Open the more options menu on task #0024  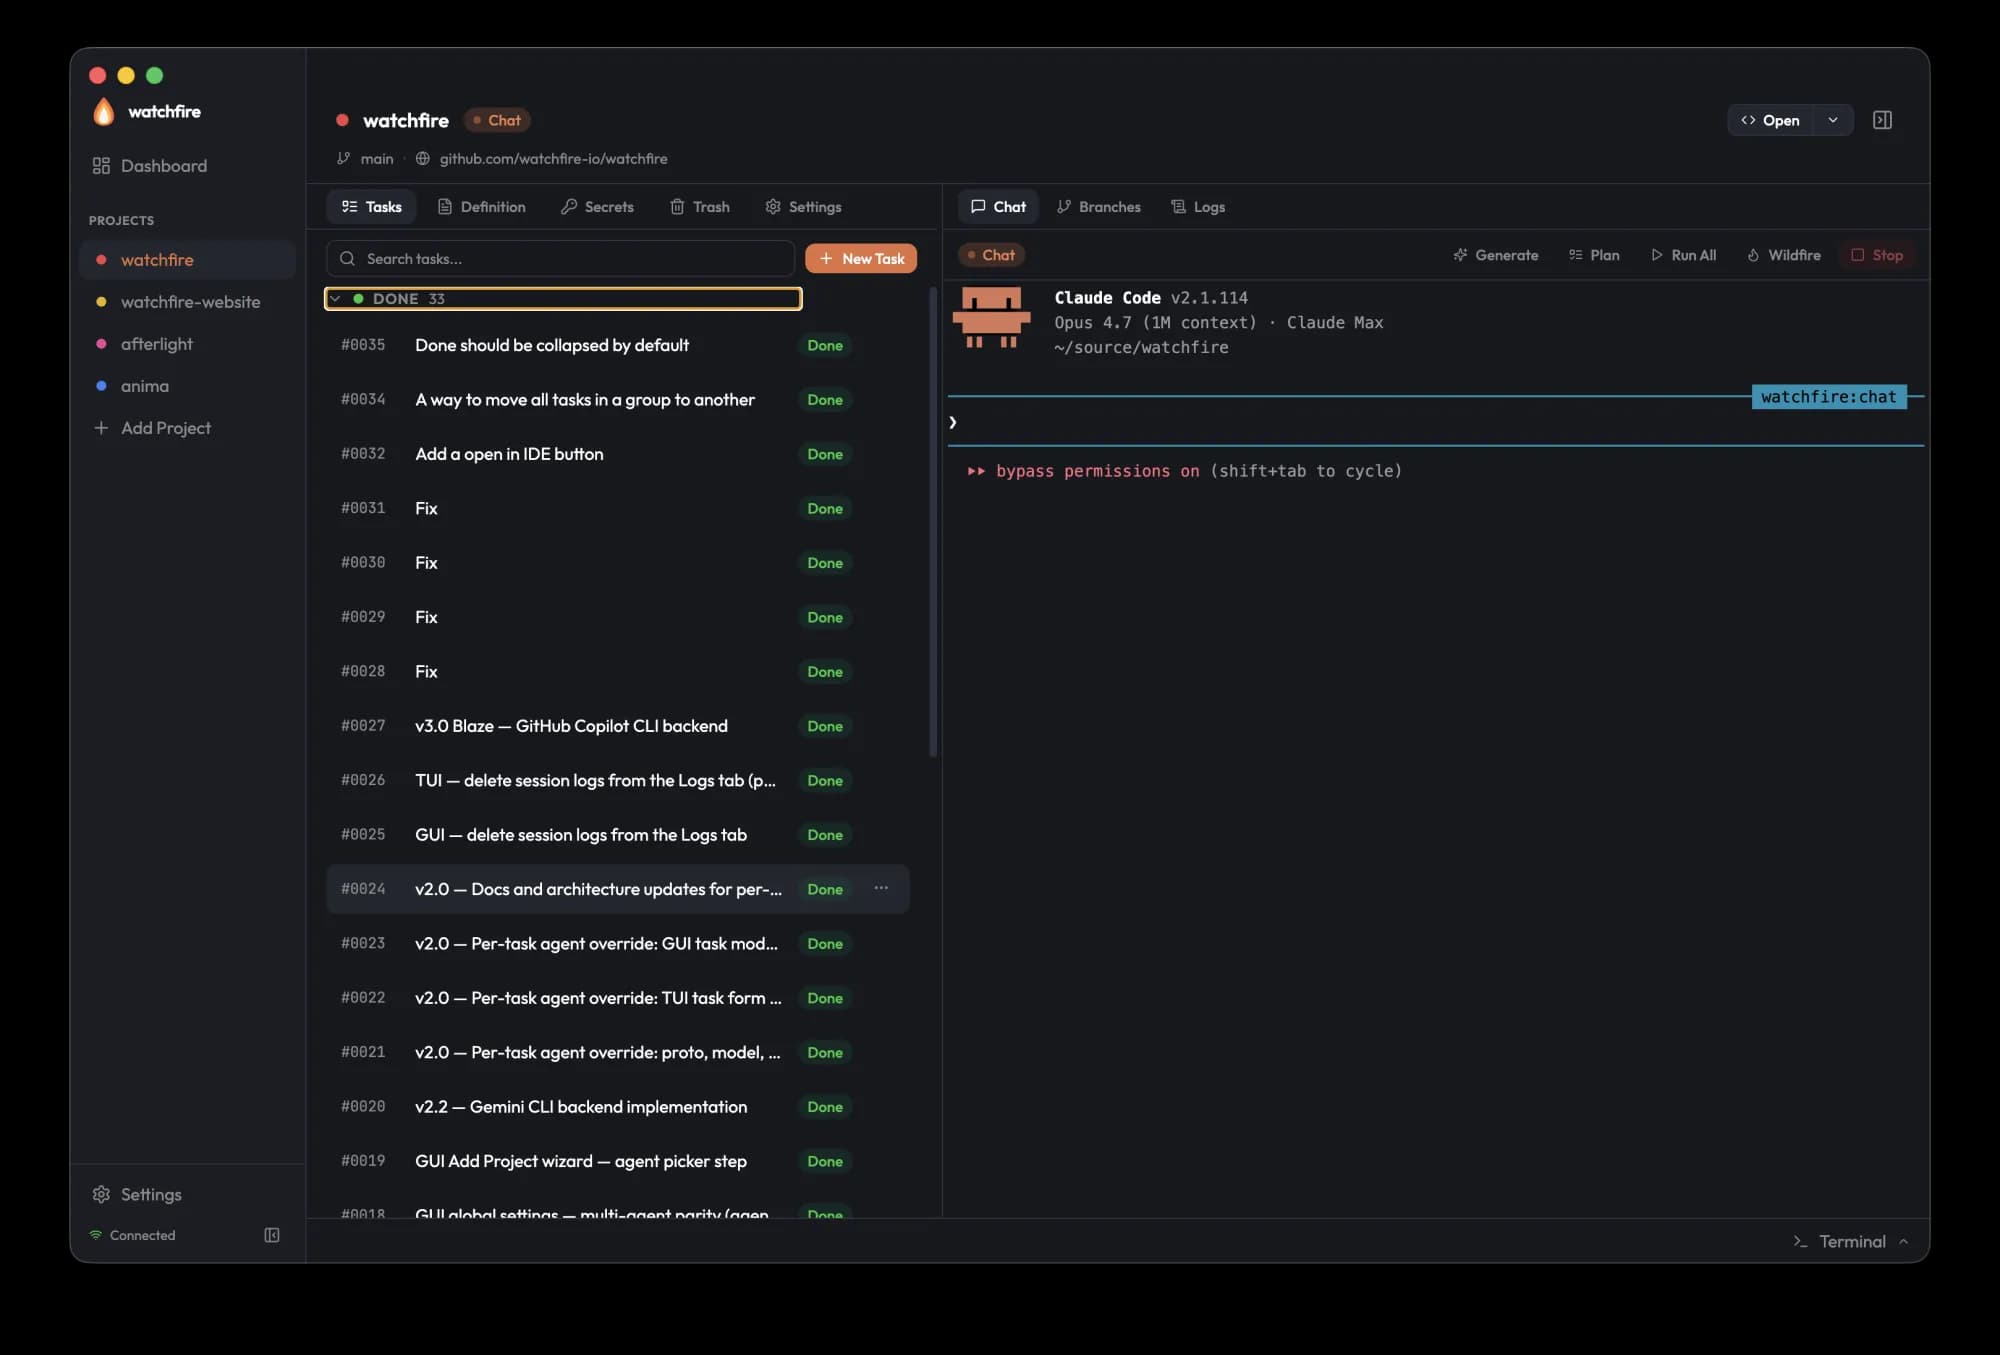[x=881, y=888]
